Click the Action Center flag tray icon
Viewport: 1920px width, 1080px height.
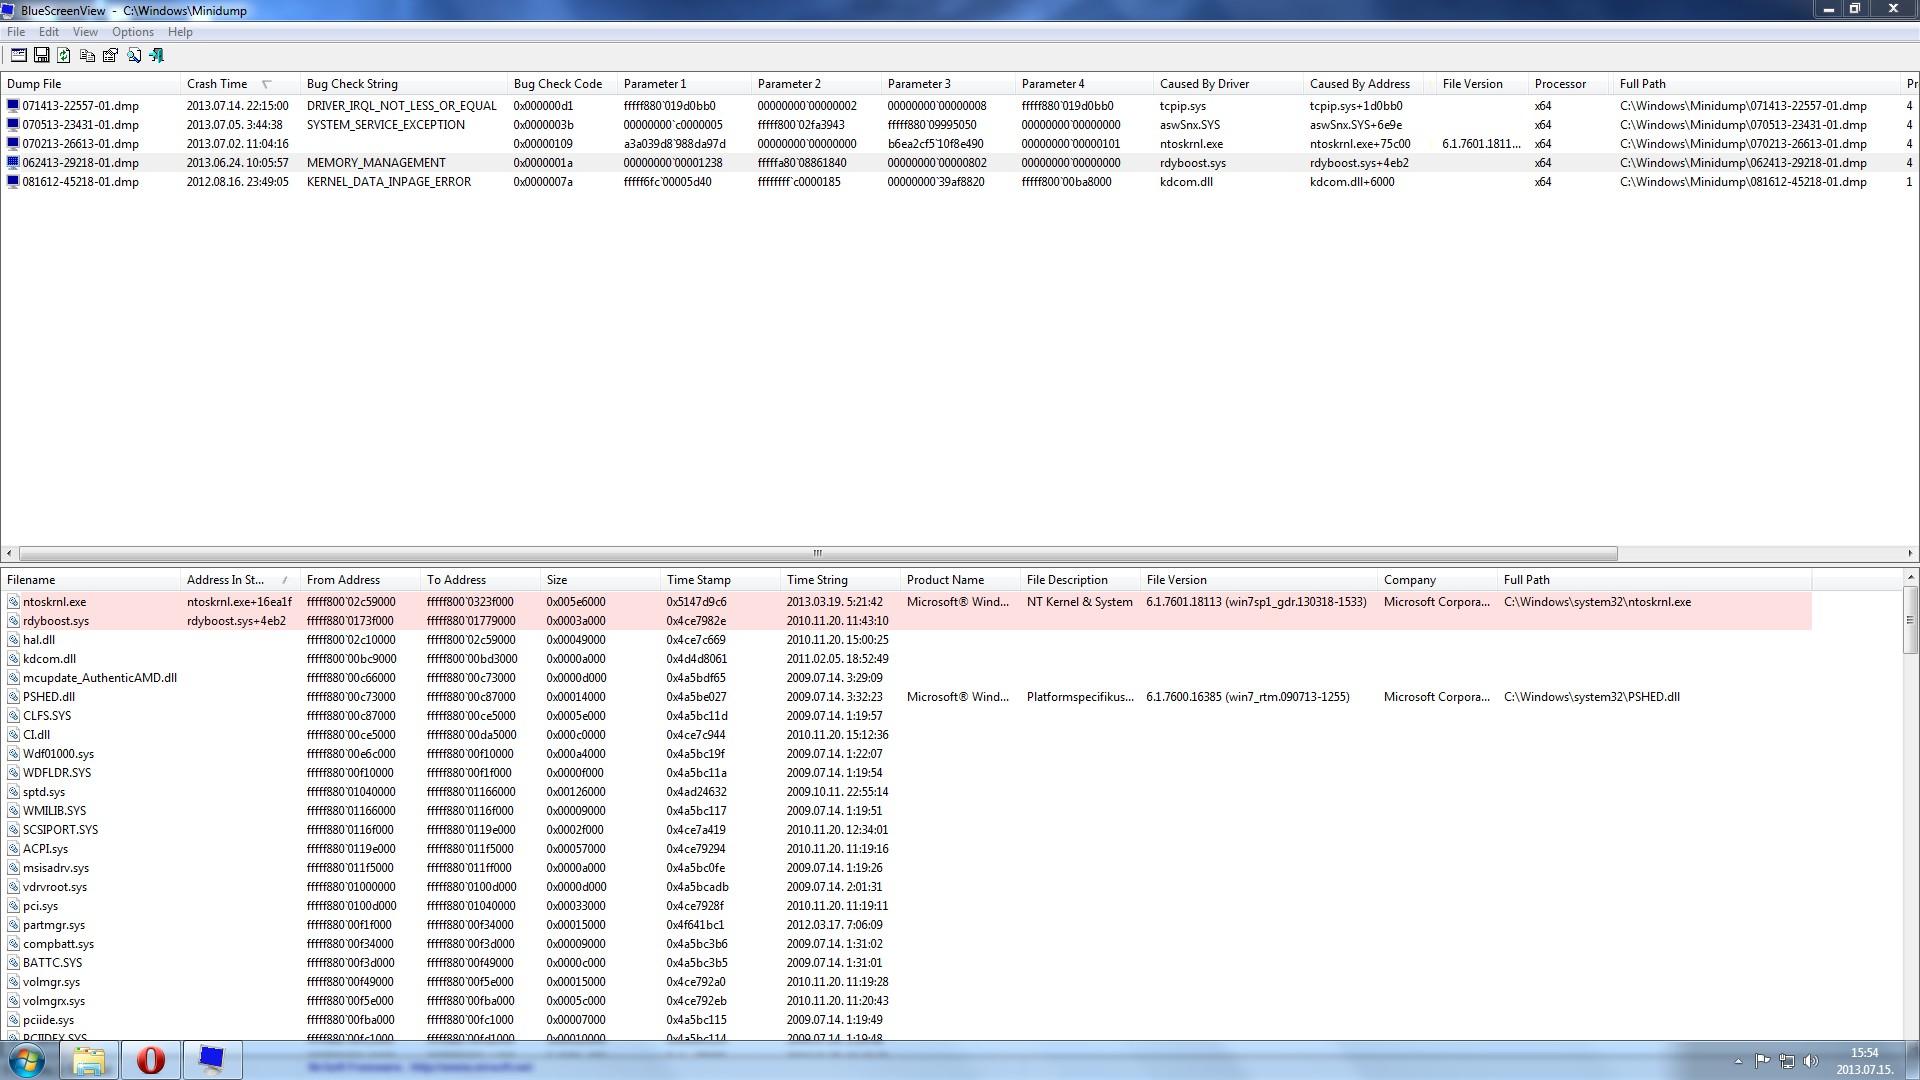(x=1762, y=1061)
